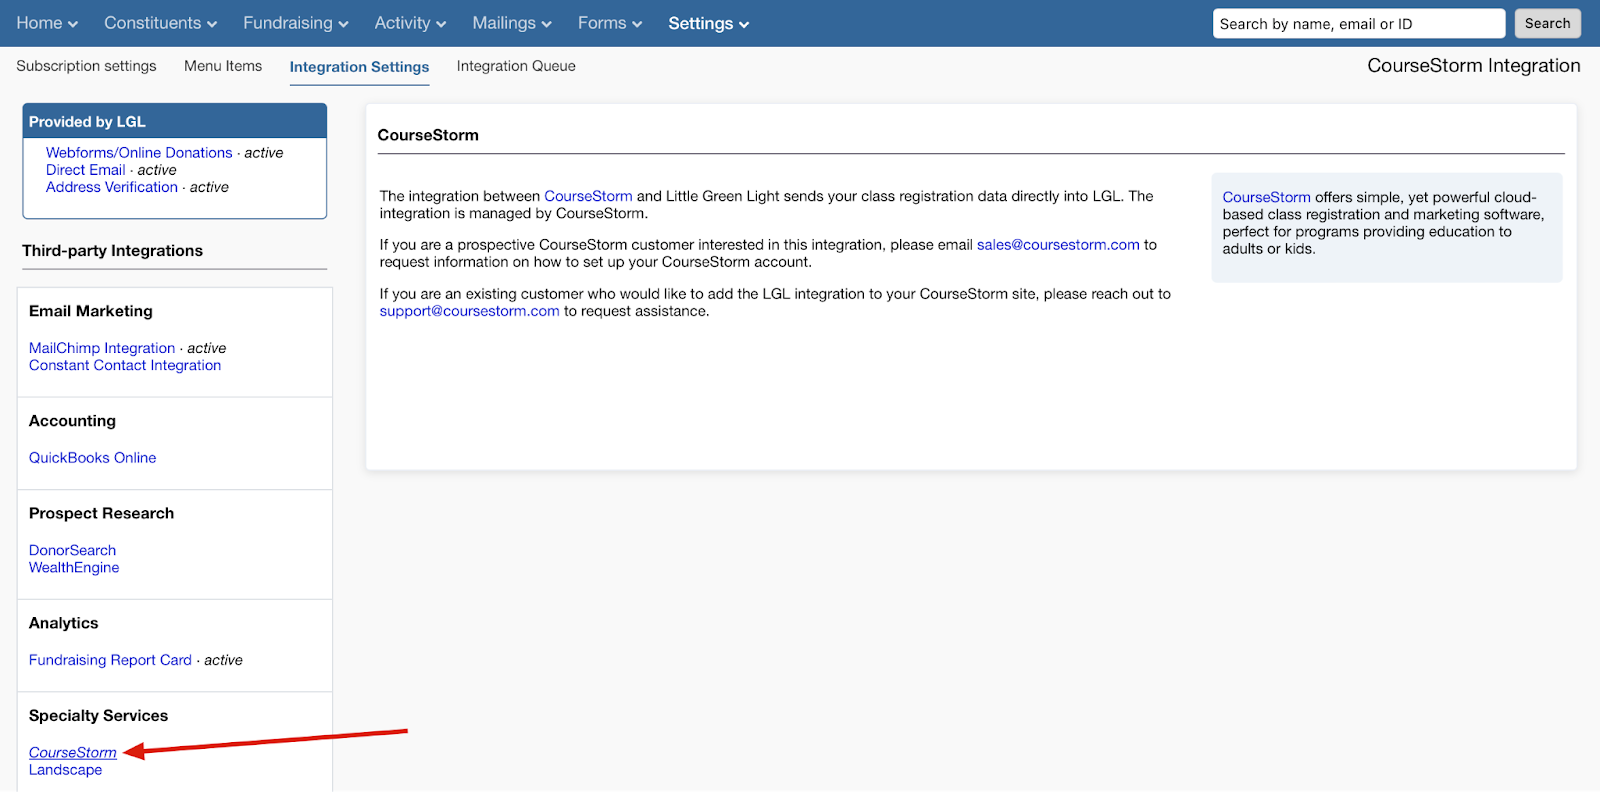1600x792 pixels.
Task: Expand the Constituents menu
Action: point(160,23)
